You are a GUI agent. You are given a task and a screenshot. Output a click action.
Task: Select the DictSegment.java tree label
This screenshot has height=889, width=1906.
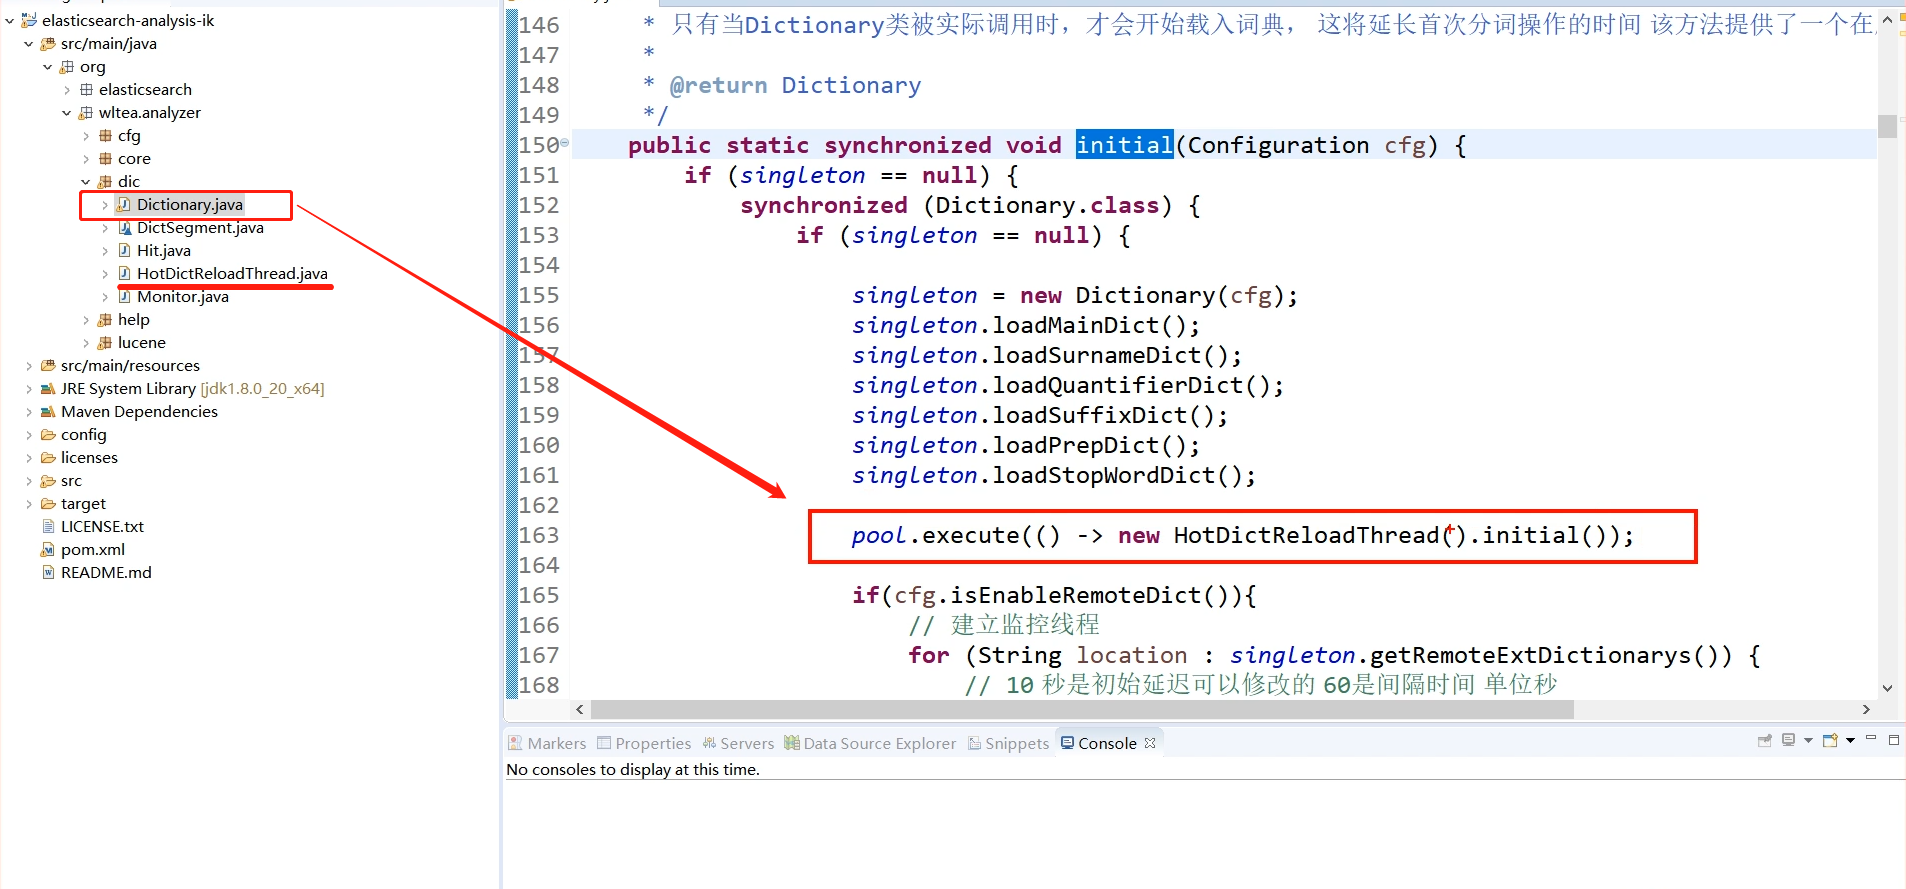(200, 227)
